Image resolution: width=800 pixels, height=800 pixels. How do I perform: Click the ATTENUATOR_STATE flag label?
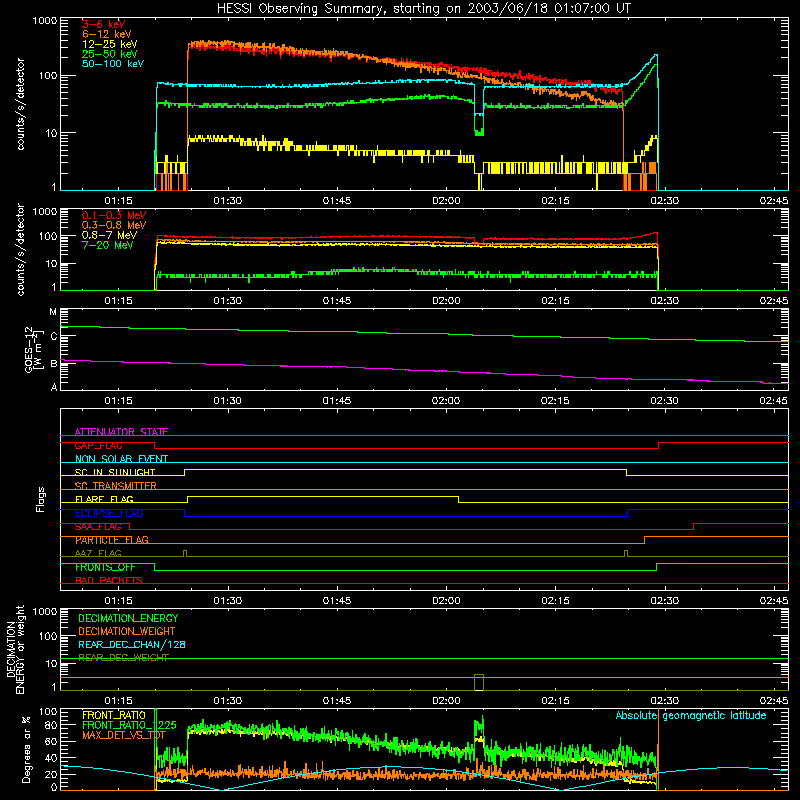point(121,432)
